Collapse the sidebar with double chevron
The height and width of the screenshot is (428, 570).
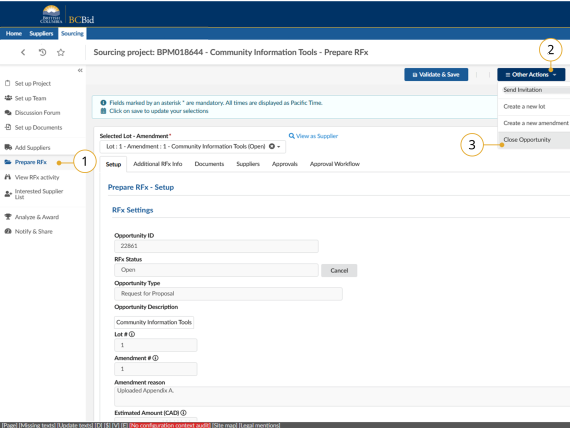[x=80, y=70]
